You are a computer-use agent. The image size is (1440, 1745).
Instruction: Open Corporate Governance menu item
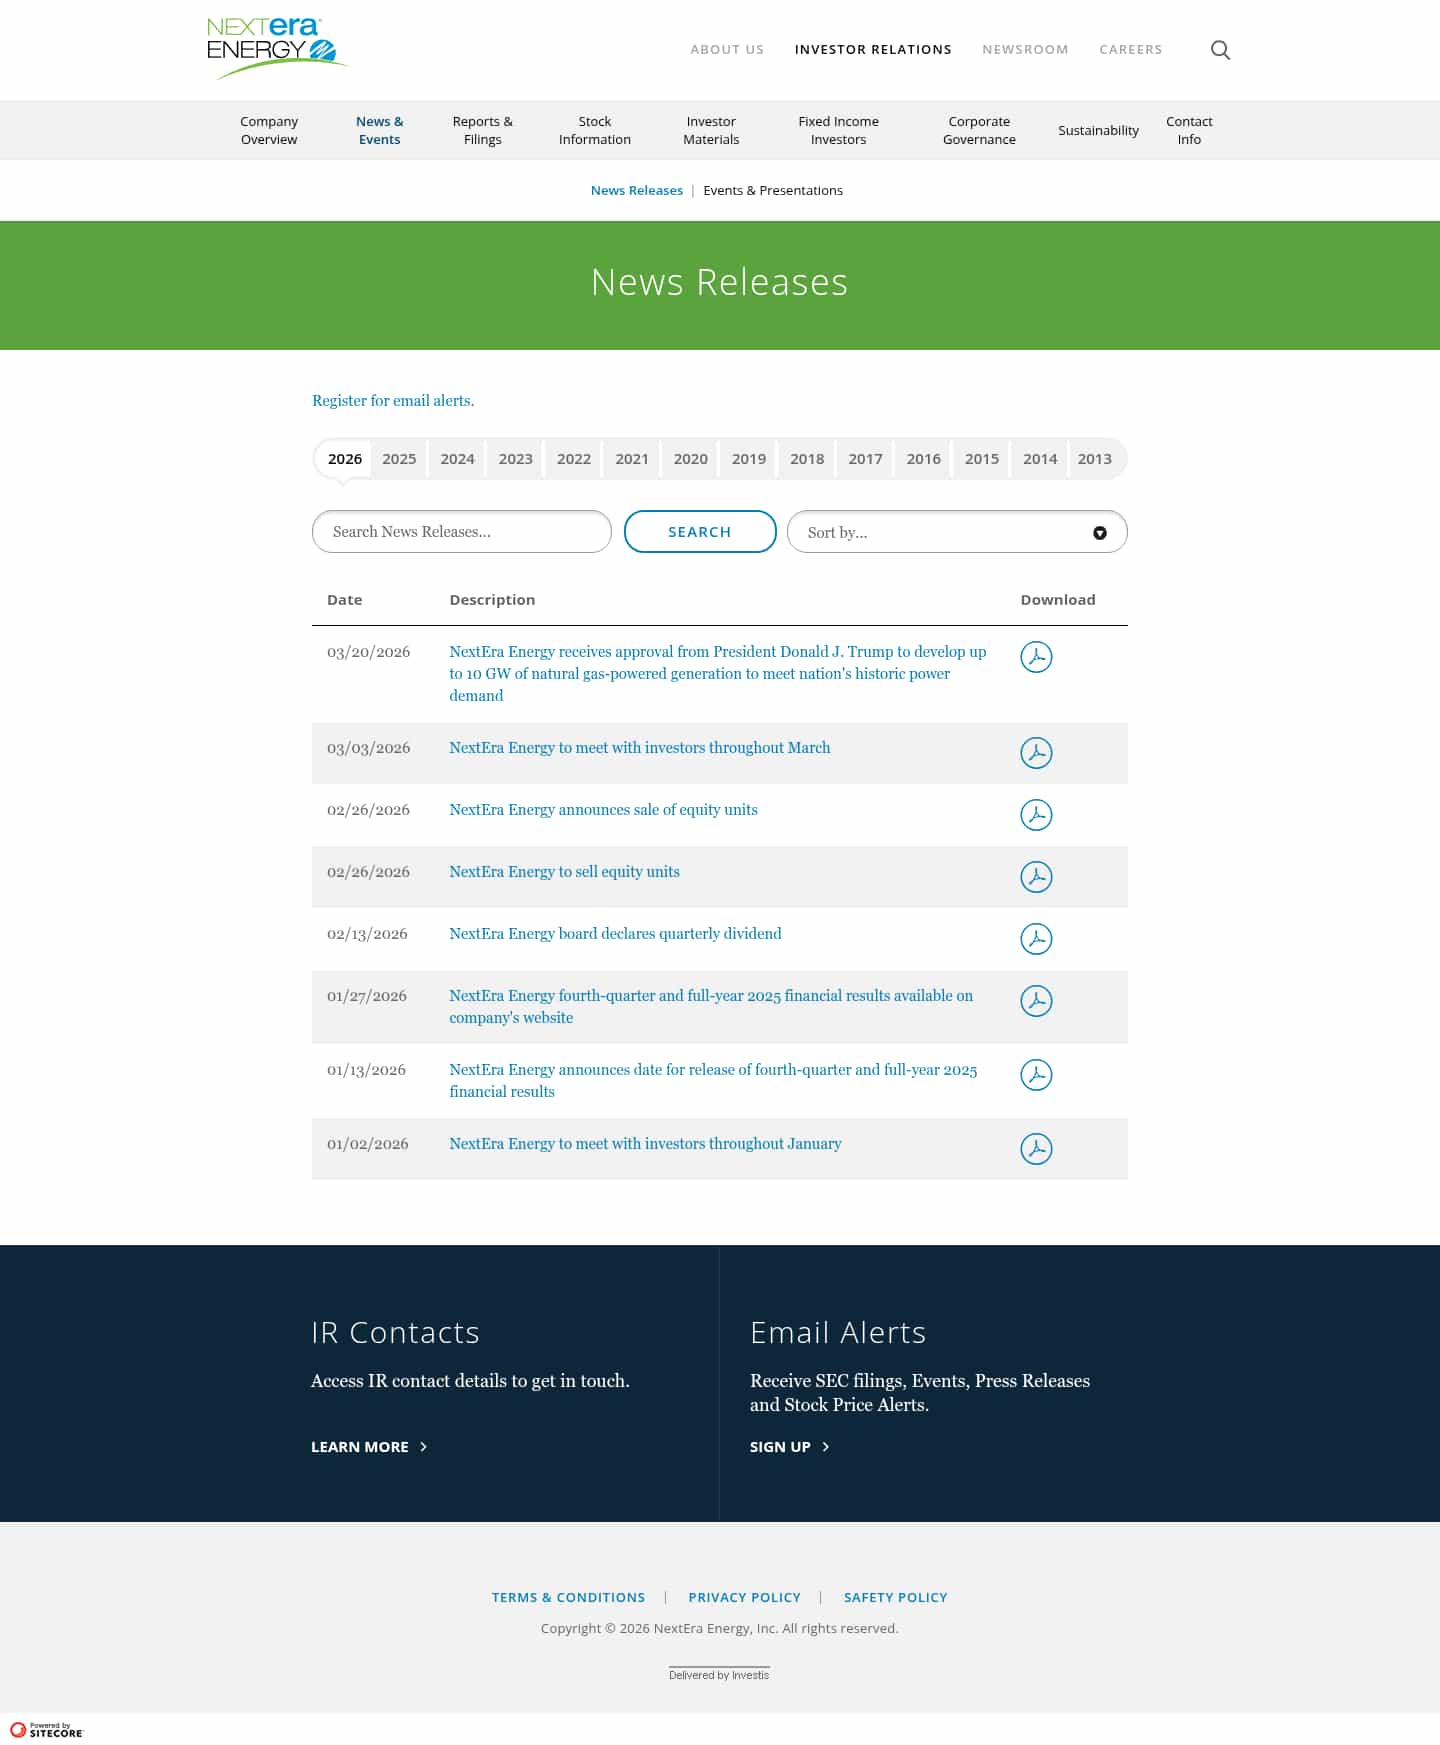(x=979, y=130)
